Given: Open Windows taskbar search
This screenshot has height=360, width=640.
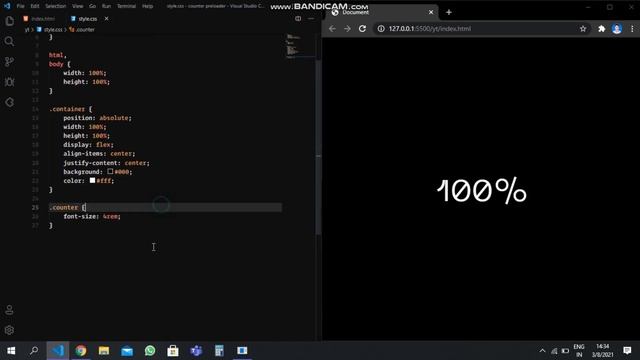Looking at the screenshot, I should point(34,351).
